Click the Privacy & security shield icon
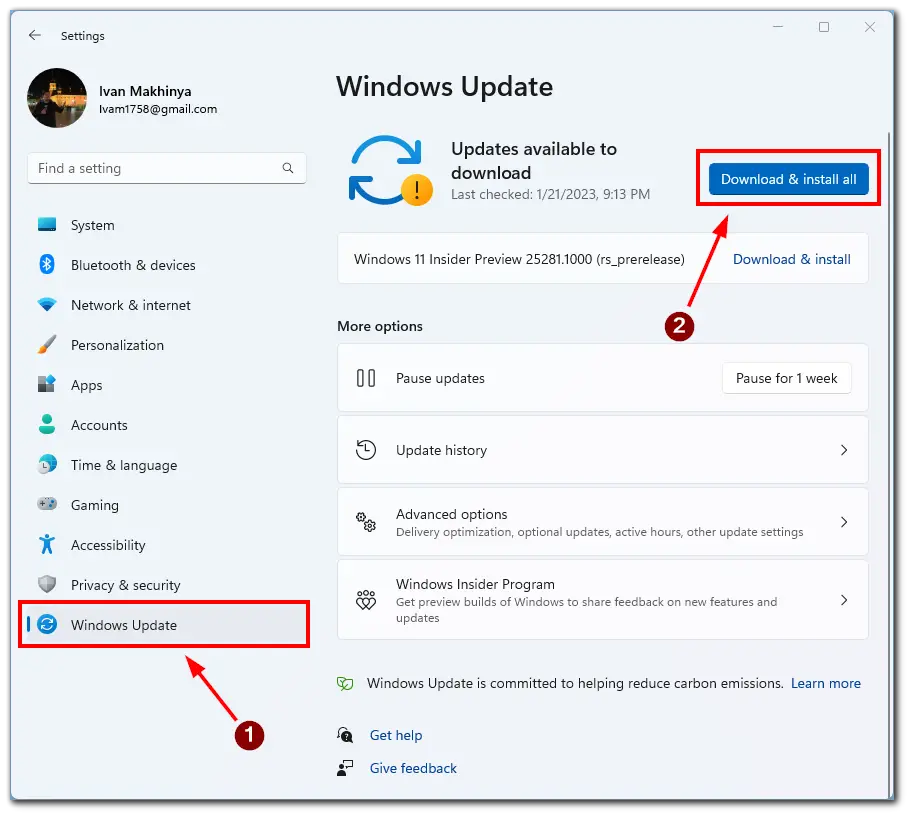 click(47, 585)
